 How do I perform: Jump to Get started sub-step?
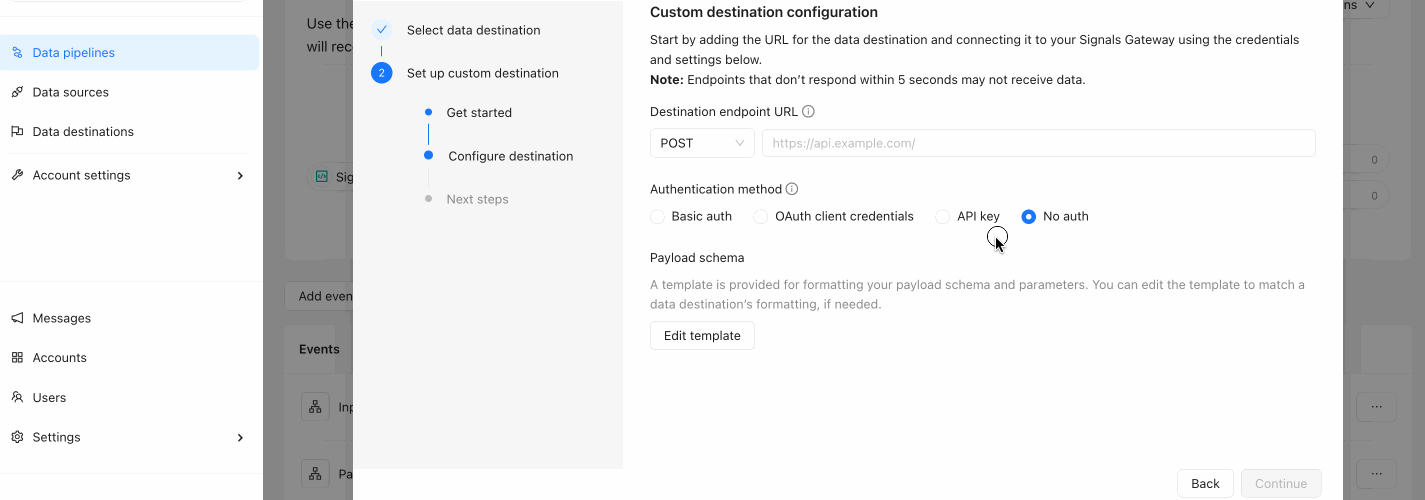click(x=479, y=113)
